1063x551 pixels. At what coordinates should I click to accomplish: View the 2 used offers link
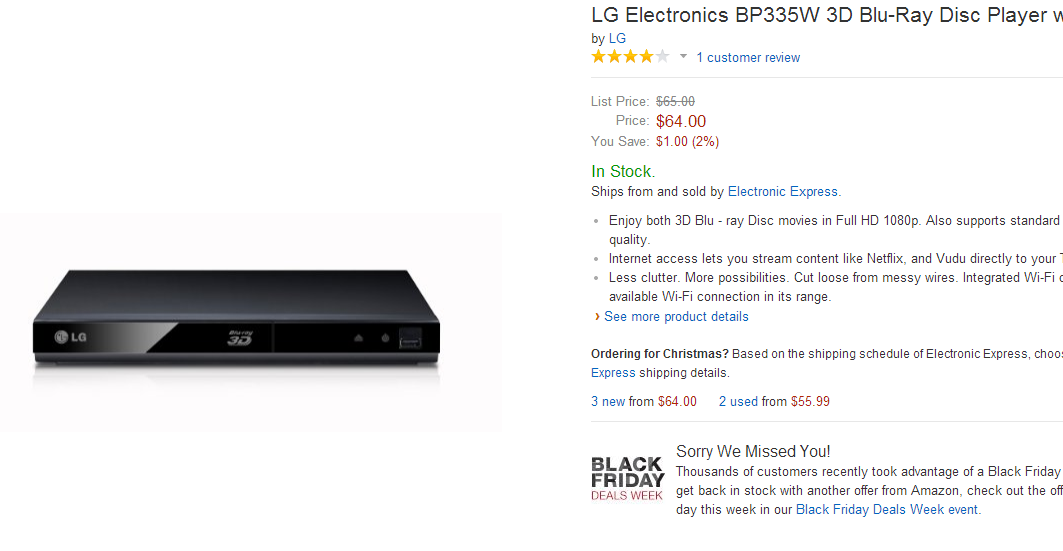click(738, 402)
